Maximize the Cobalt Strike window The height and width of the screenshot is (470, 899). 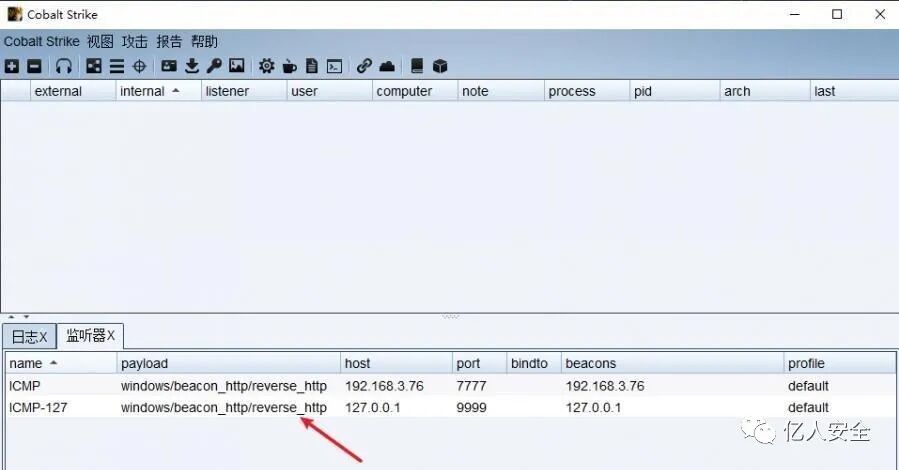[x=837, y=14]
